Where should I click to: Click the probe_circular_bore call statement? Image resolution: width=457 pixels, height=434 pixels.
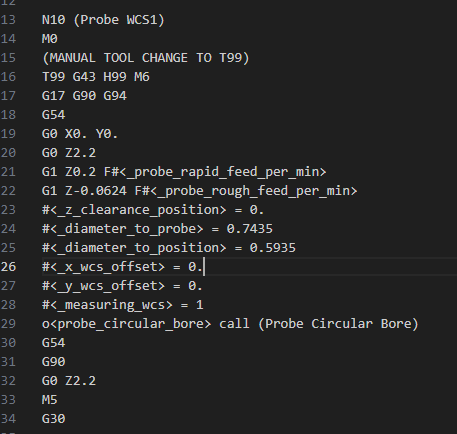pos(146,324)
